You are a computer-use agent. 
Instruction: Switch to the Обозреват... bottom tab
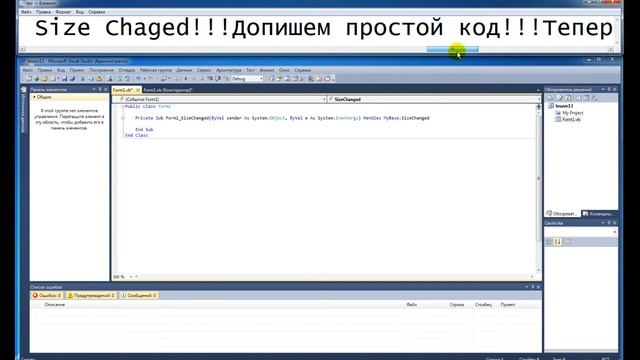coord(562,213)
